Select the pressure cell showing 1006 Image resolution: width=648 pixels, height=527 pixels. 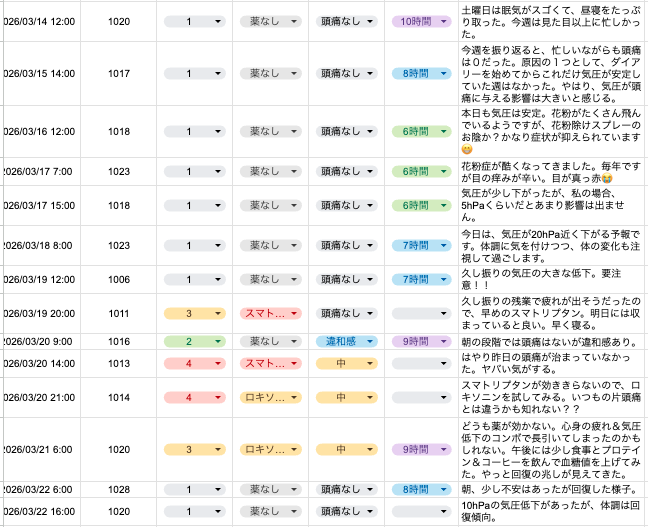[x=119, y=280]
